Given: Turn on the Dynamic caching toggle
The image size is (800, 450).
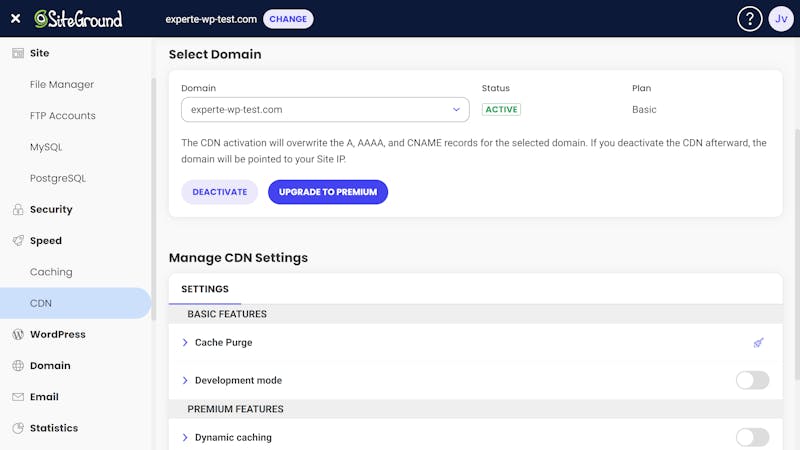Looking at the screenshot, I should coord(752,437).
